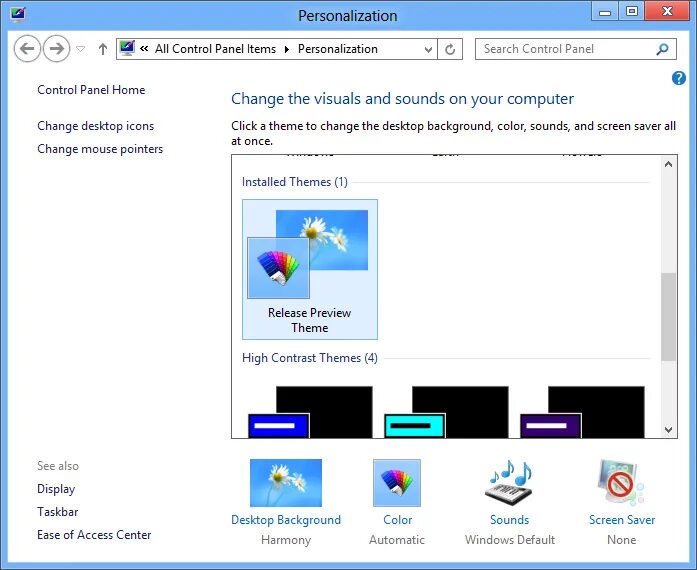Open Change desktop icons link
Viewport: 697px width, 570px height.
coord(96,126)
